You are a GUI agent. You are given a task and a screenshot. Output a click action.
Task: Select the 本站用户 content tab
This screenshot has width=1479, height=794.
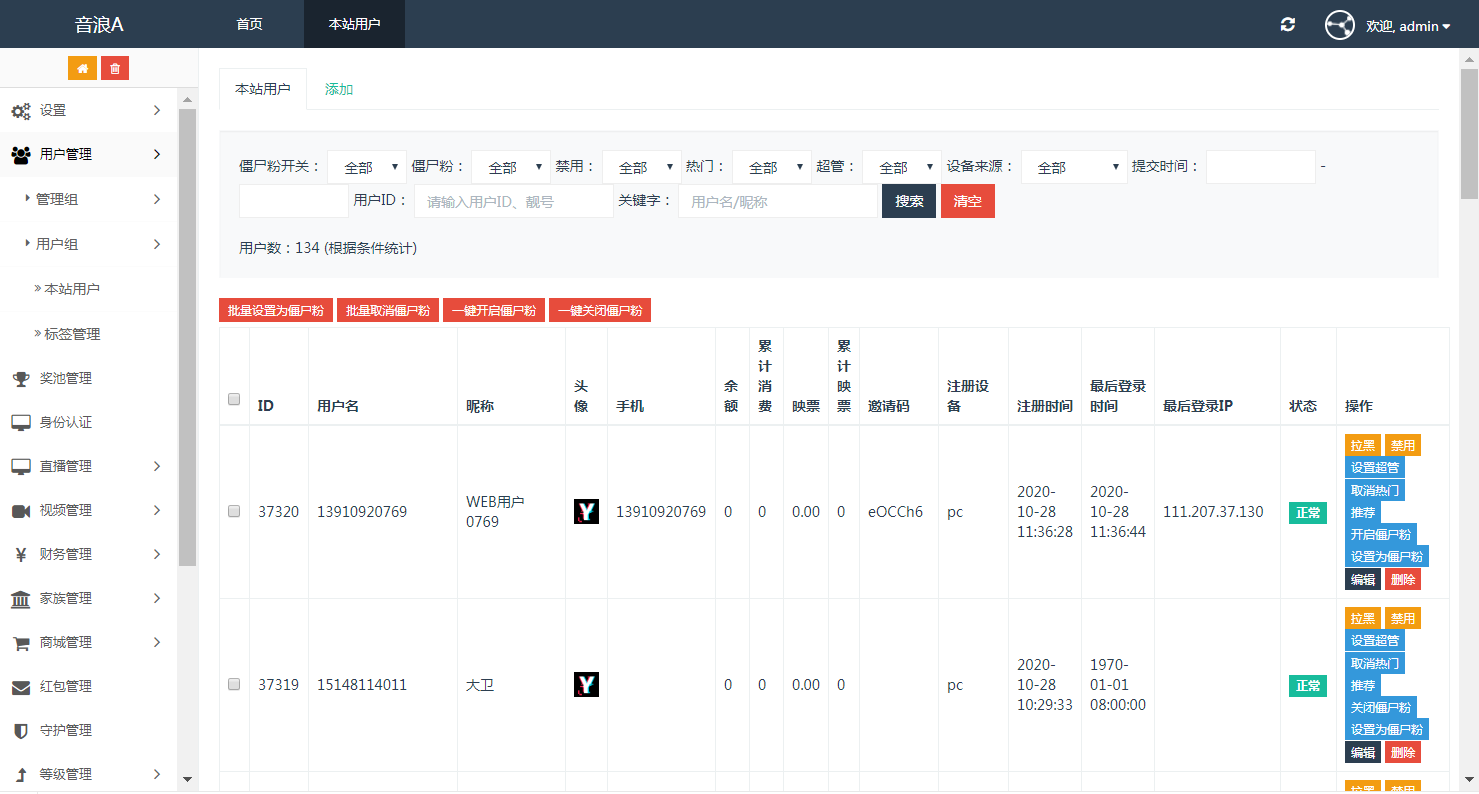point(263,89)
